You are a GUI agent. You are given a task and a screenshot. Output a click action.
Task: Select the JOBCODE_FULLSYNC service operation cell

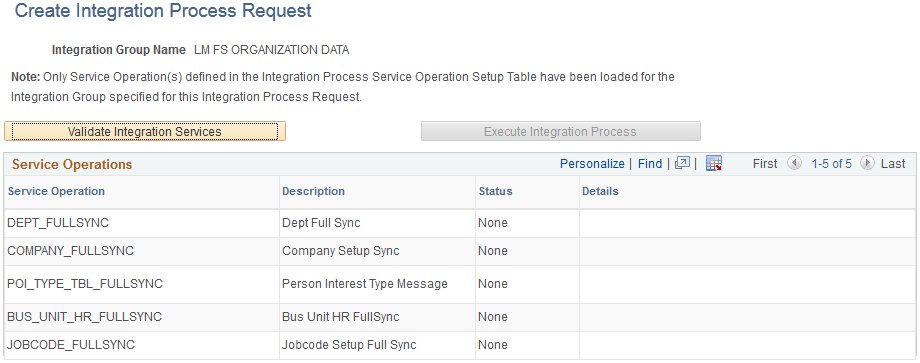(141, 345)
